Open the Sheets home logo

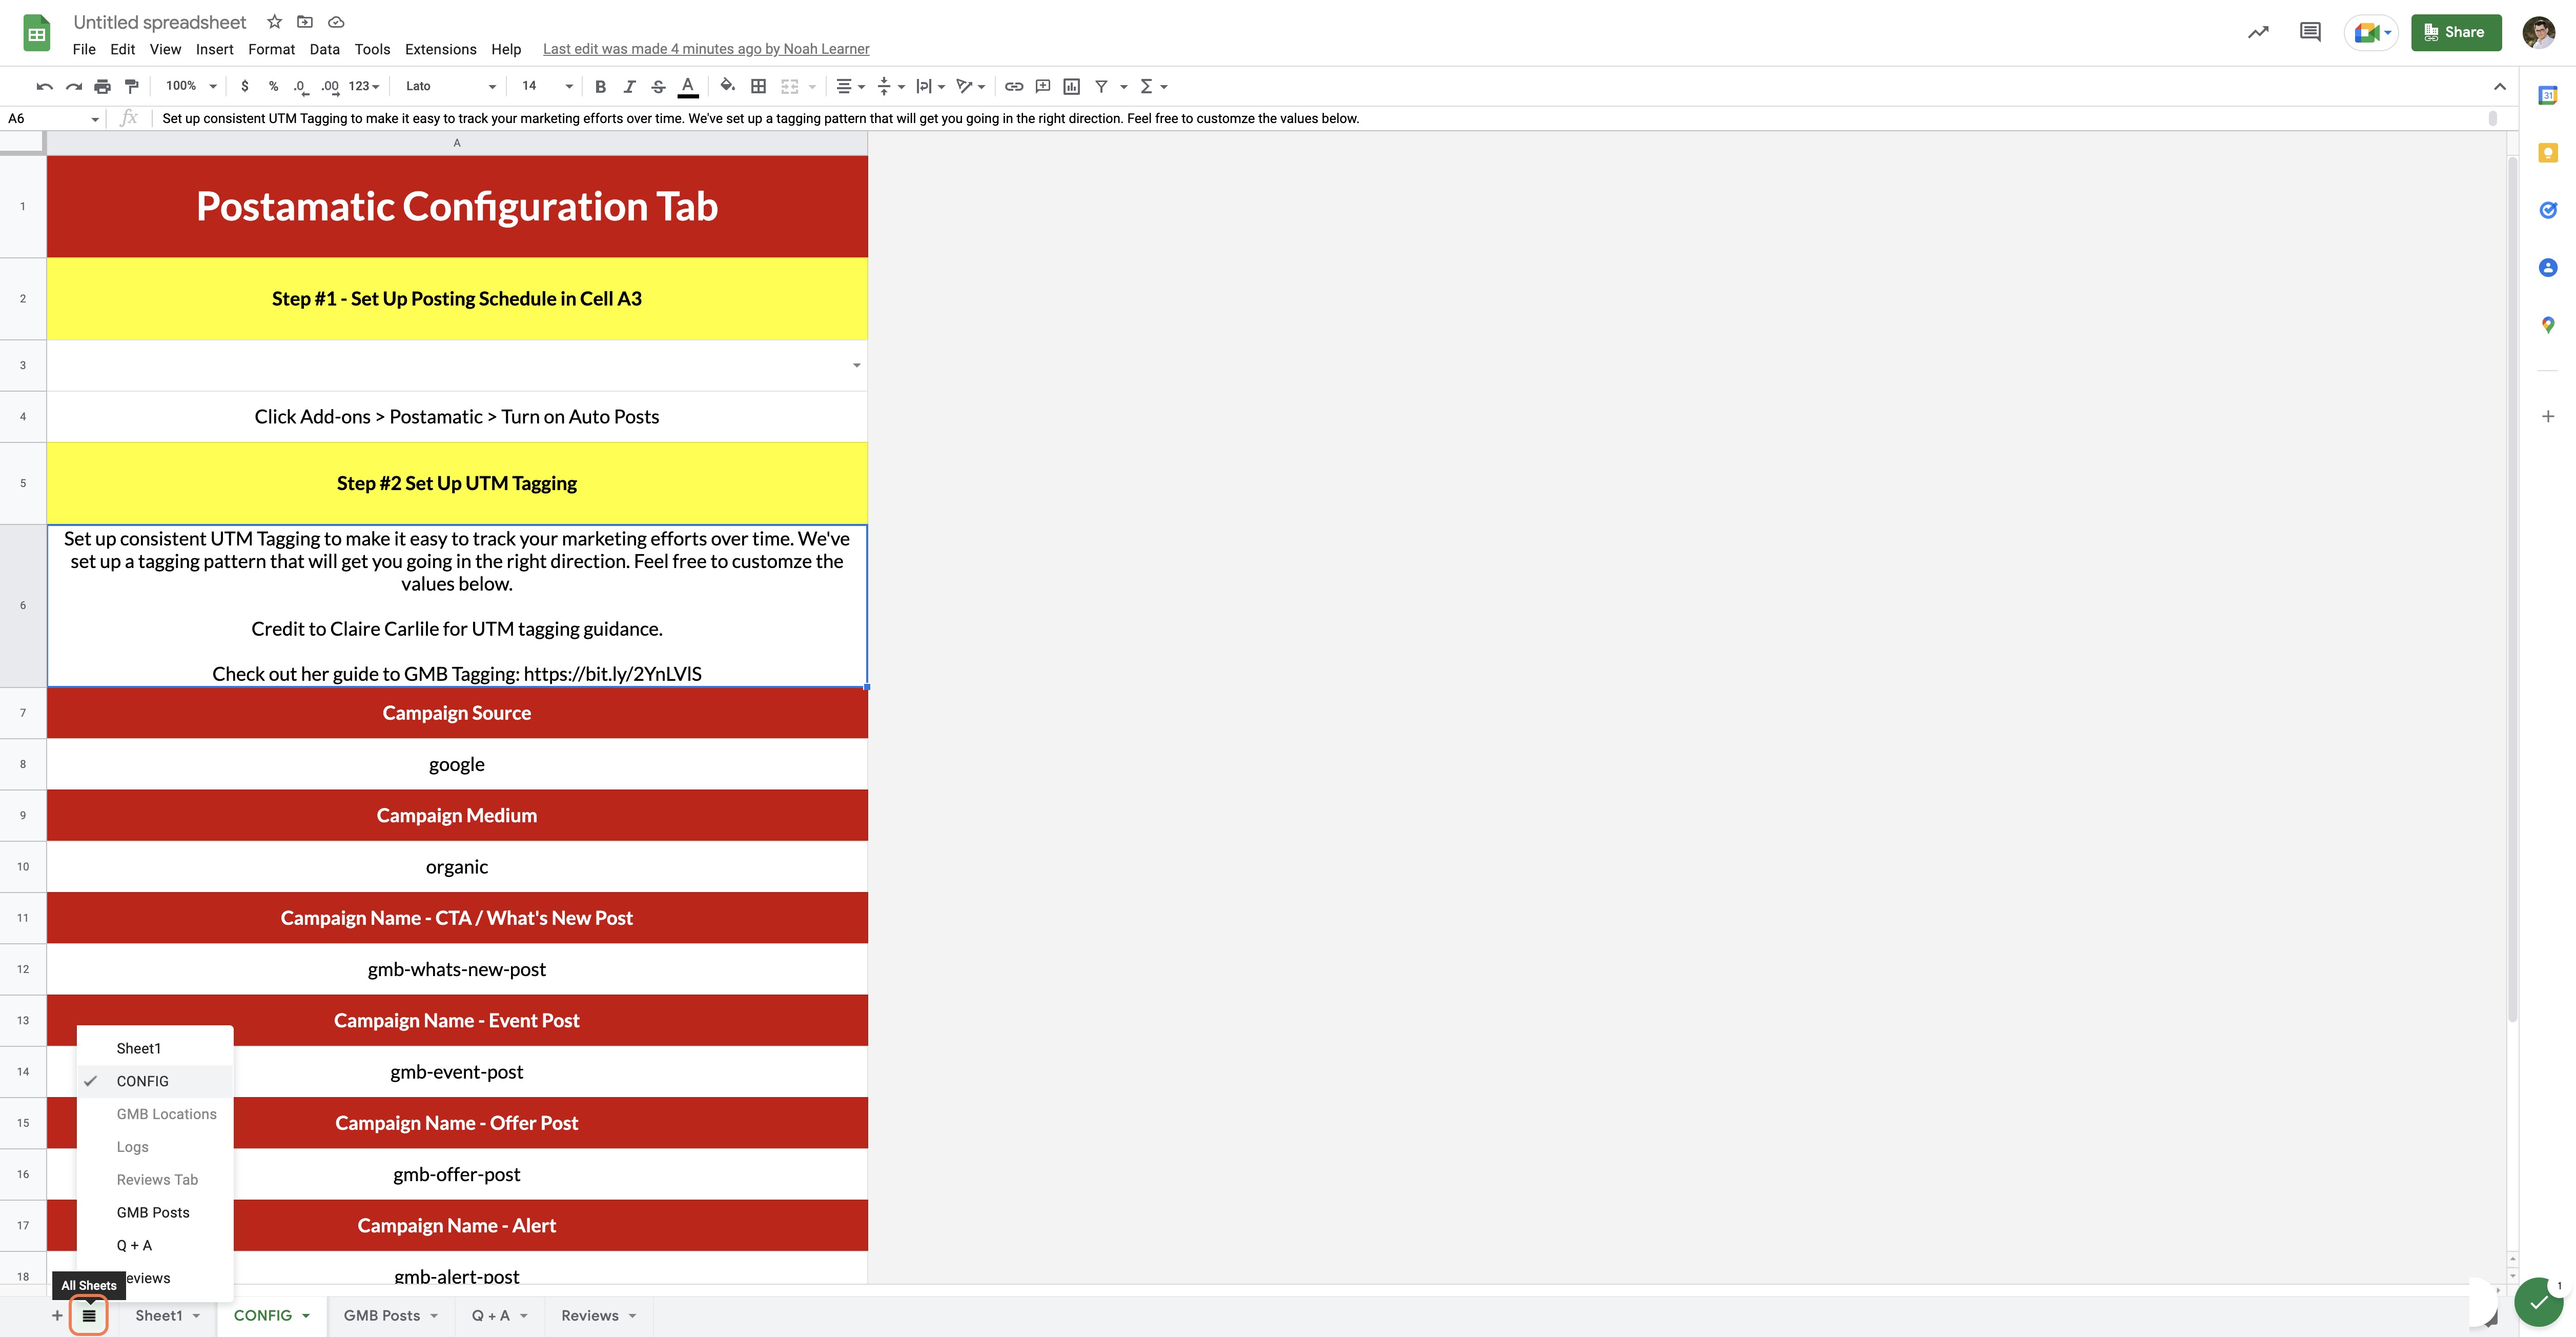[x=37, y=34]
